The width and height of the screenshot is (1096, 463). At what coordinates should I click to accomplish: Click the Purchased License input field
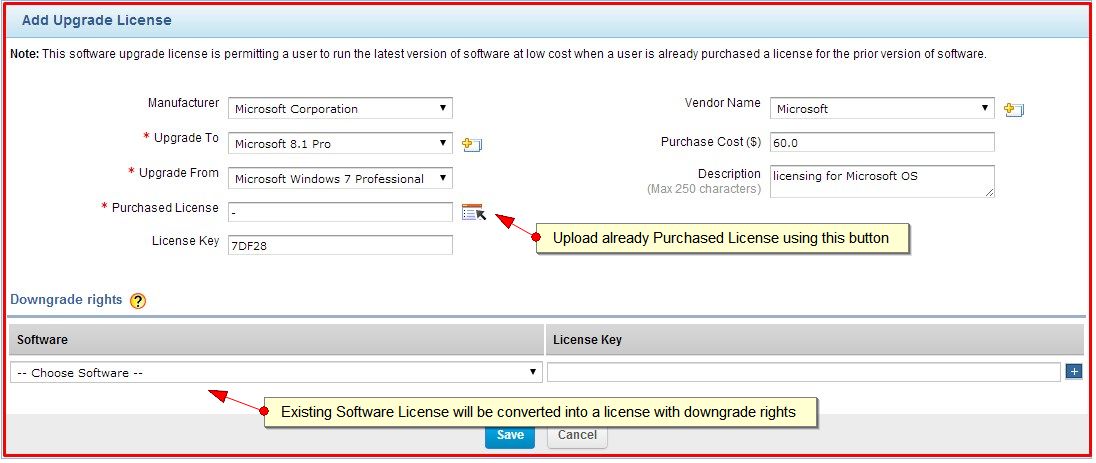click(x=340, y=212)
